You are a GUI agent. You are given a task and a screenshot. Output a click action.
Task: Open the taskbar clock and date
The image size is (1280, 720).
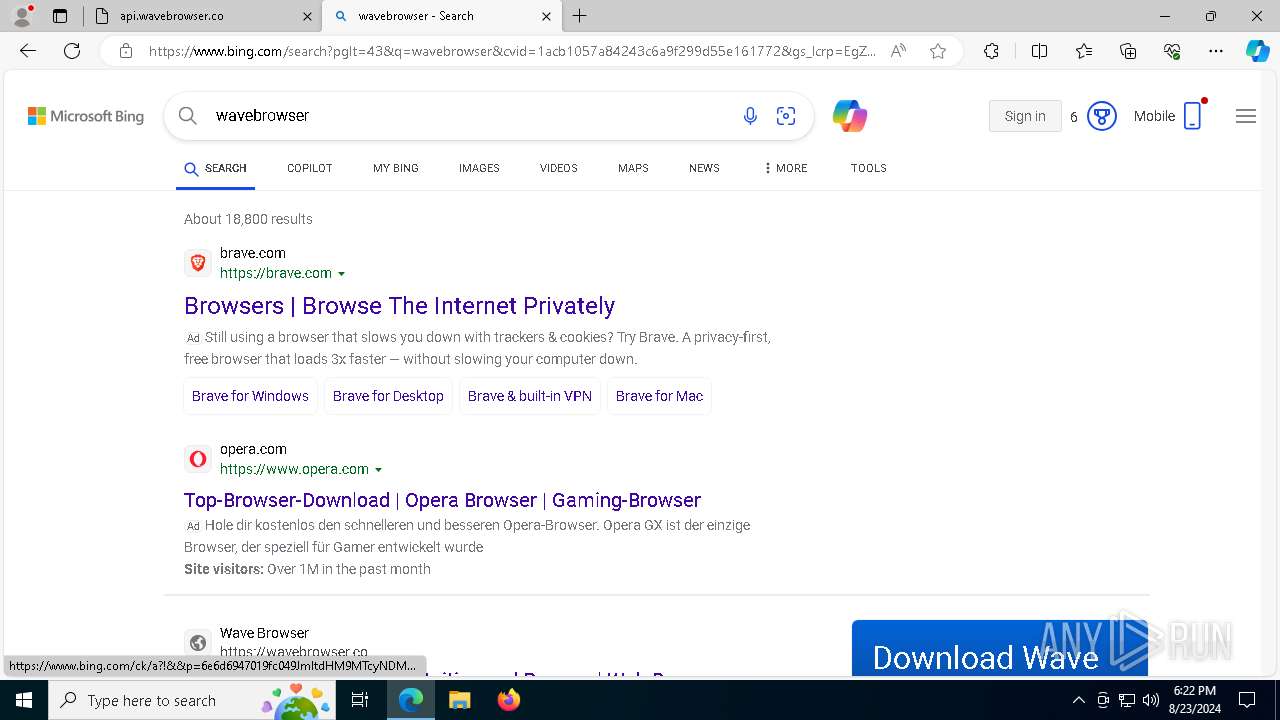(1195, 700)
